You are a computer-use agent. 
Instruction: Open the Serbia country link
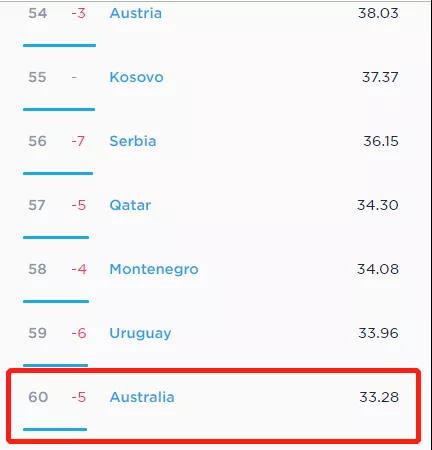click(x=133, y=141)
